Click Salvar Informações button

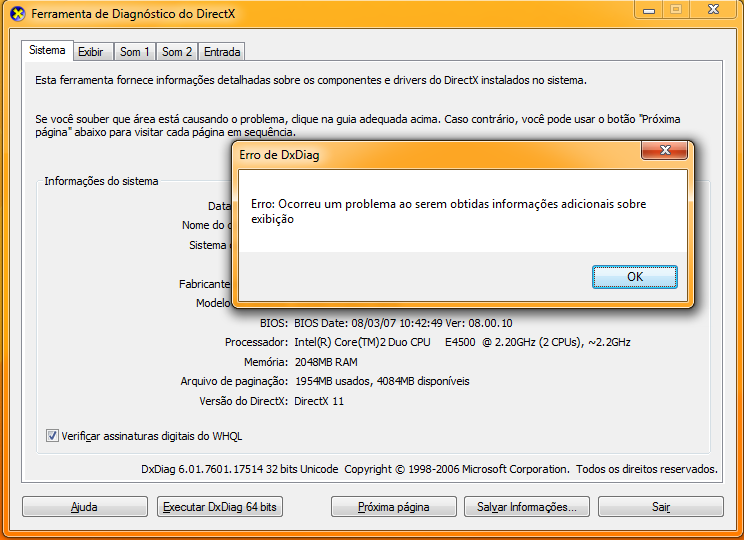(527, 507)
